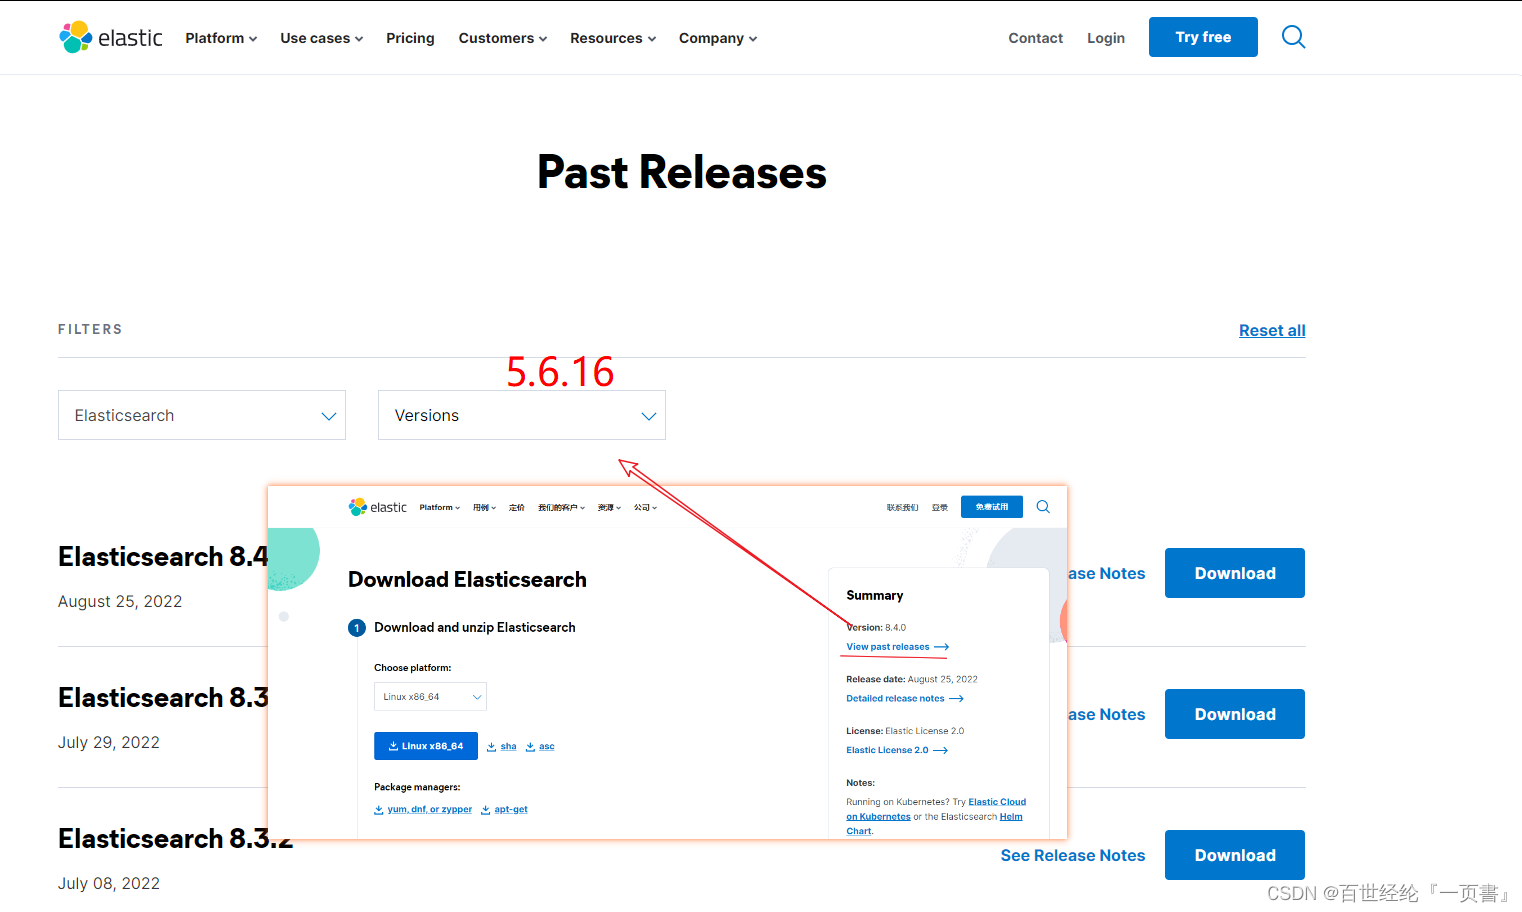Download the release dated July 29, 2022
Screen dimensions: 1522x912
(x=1235, y=714)
